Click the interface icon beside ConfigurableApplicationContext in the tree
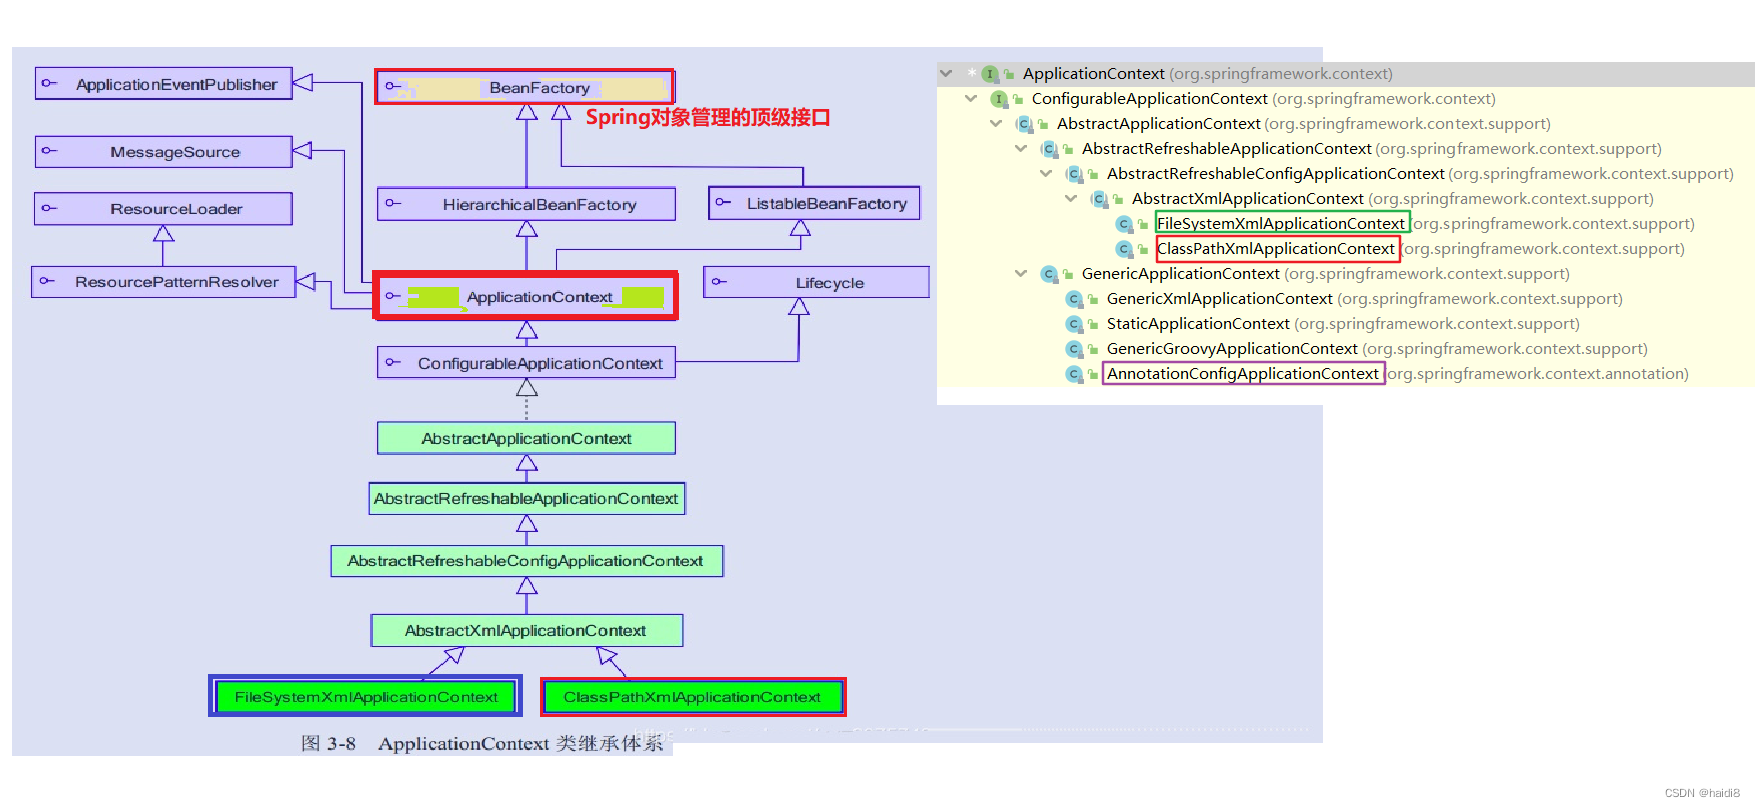This screenshot has width=1755, height=807. coord(999,99)
